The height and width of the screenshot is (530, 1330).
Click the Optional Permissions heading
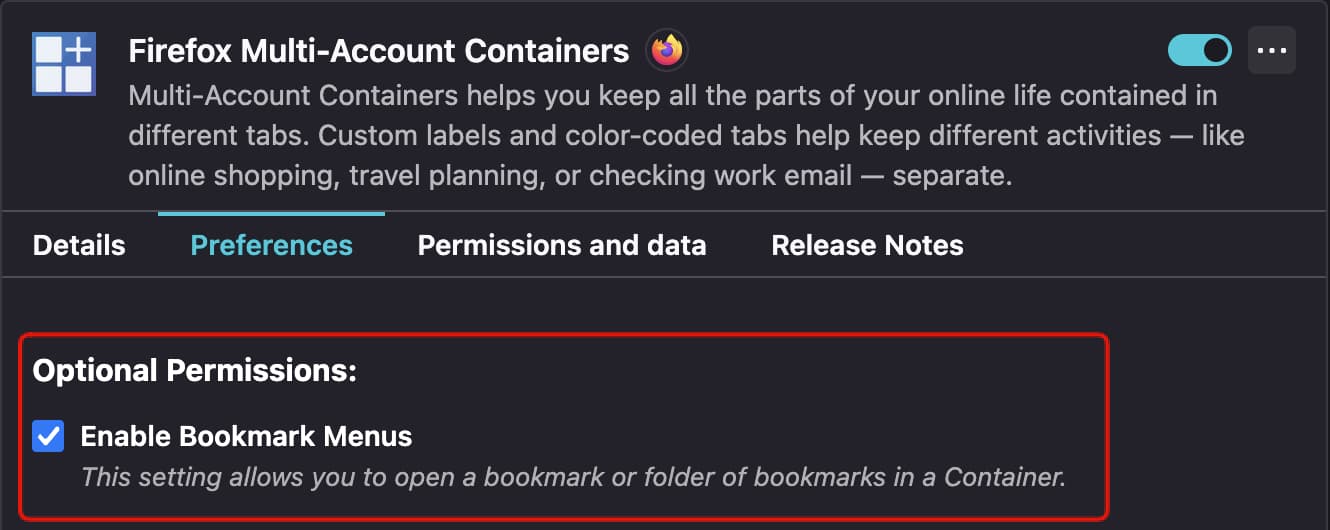[x=195, y=371]
